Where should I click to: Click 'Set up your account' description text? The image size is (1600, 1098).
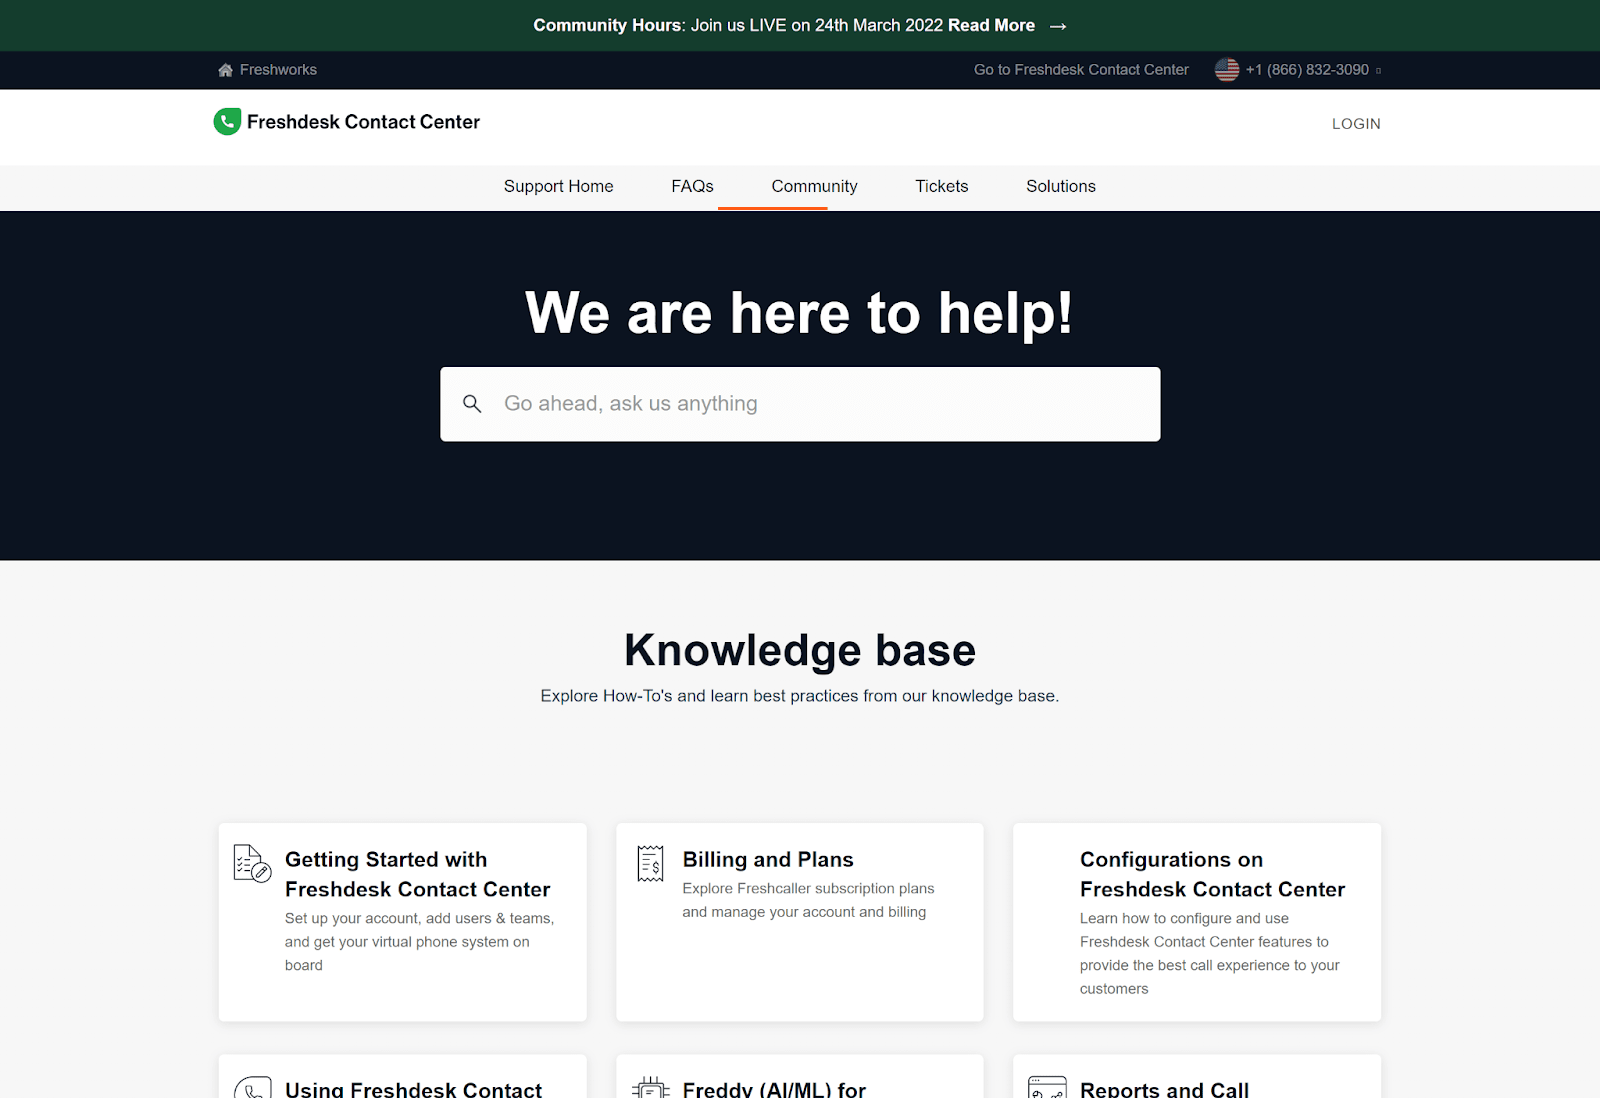coord(419,941)
